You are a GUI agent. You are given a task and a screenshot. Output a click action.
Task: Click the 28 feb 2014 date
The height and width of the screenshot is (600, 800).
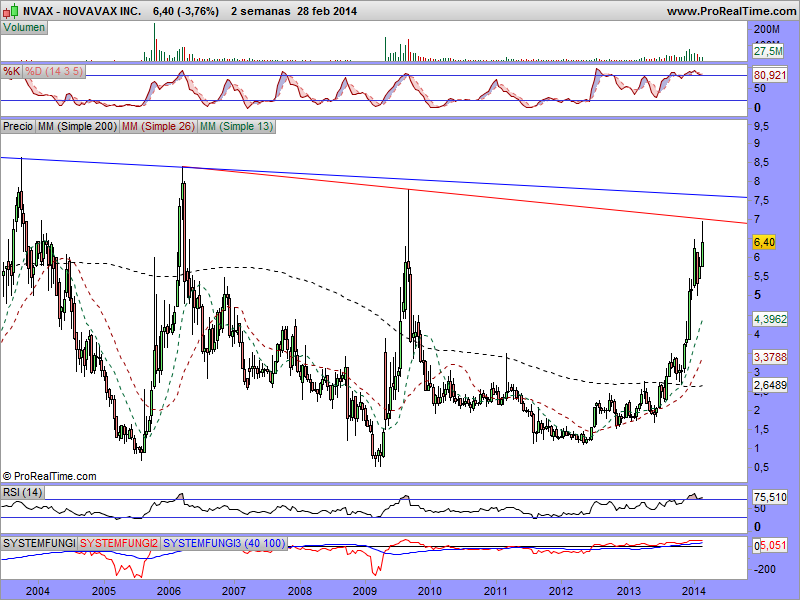click(x=327, y=11)
